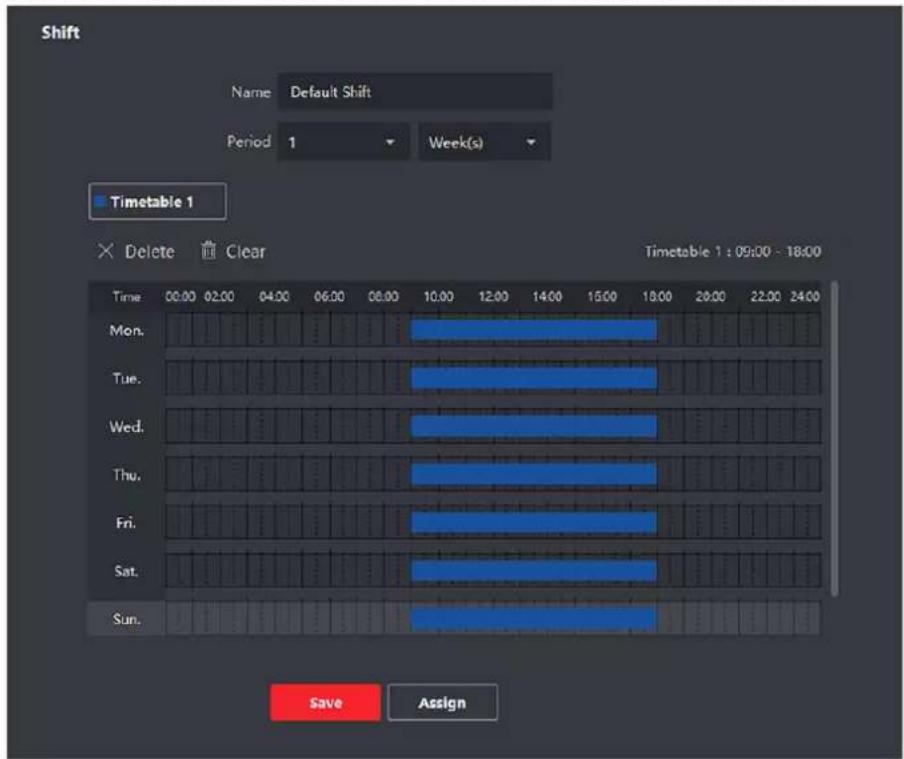
Task: Select Friday's blue shift bar
Action: coord(533,523)
